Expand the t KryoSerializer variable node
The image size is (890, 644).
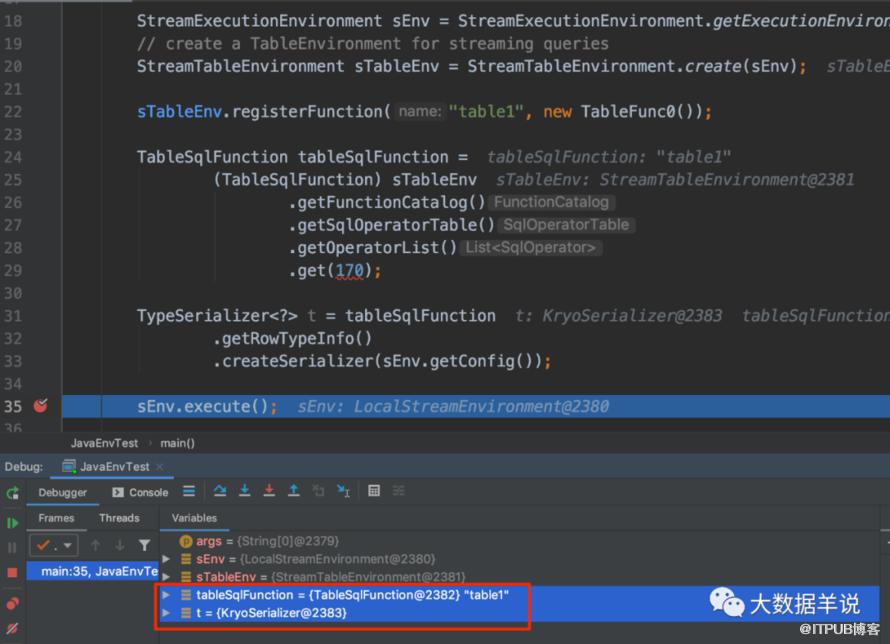tap(166, 613)
